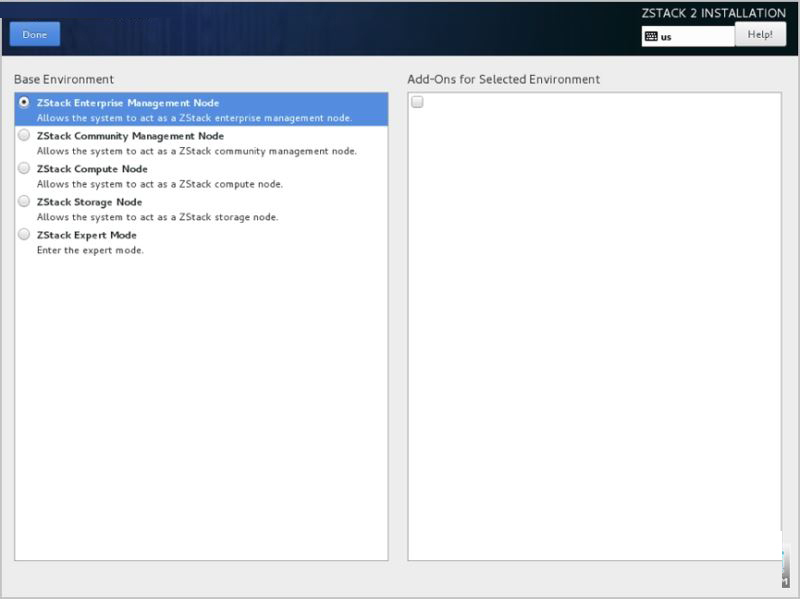
Task: Choose the ZStack Community Management Node radio button
Action: (x=23, y=135)
